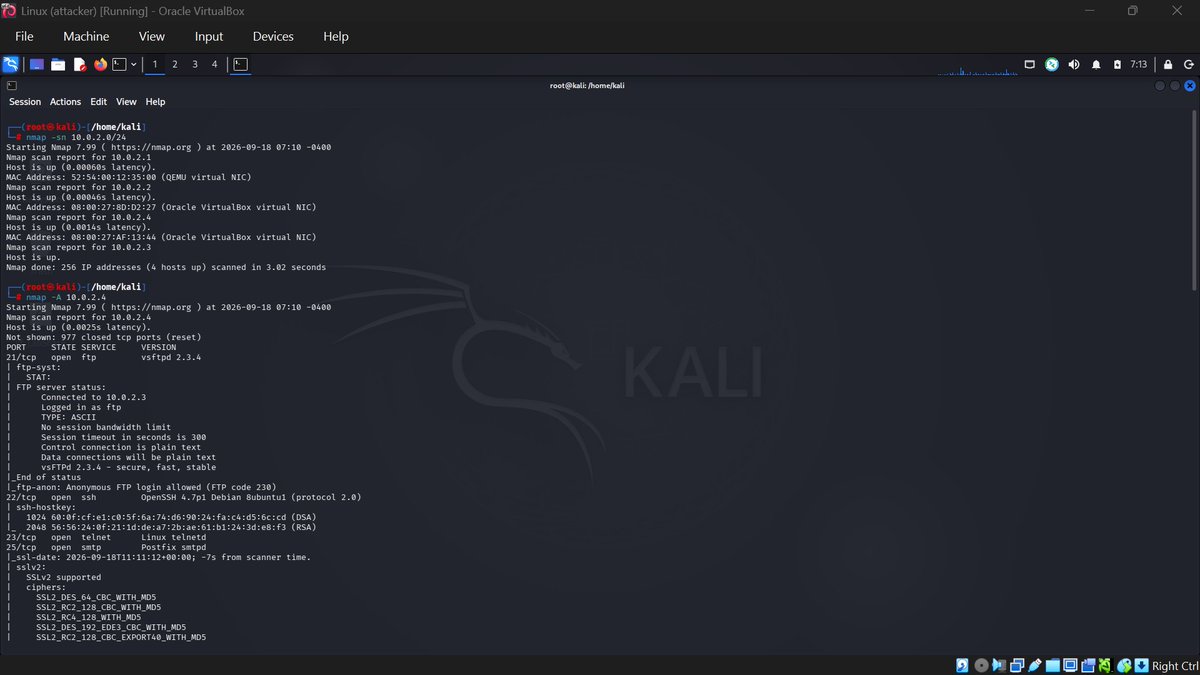Open the terminal View menu
This screenshot has height=675, width=1200.
(126, 102)
